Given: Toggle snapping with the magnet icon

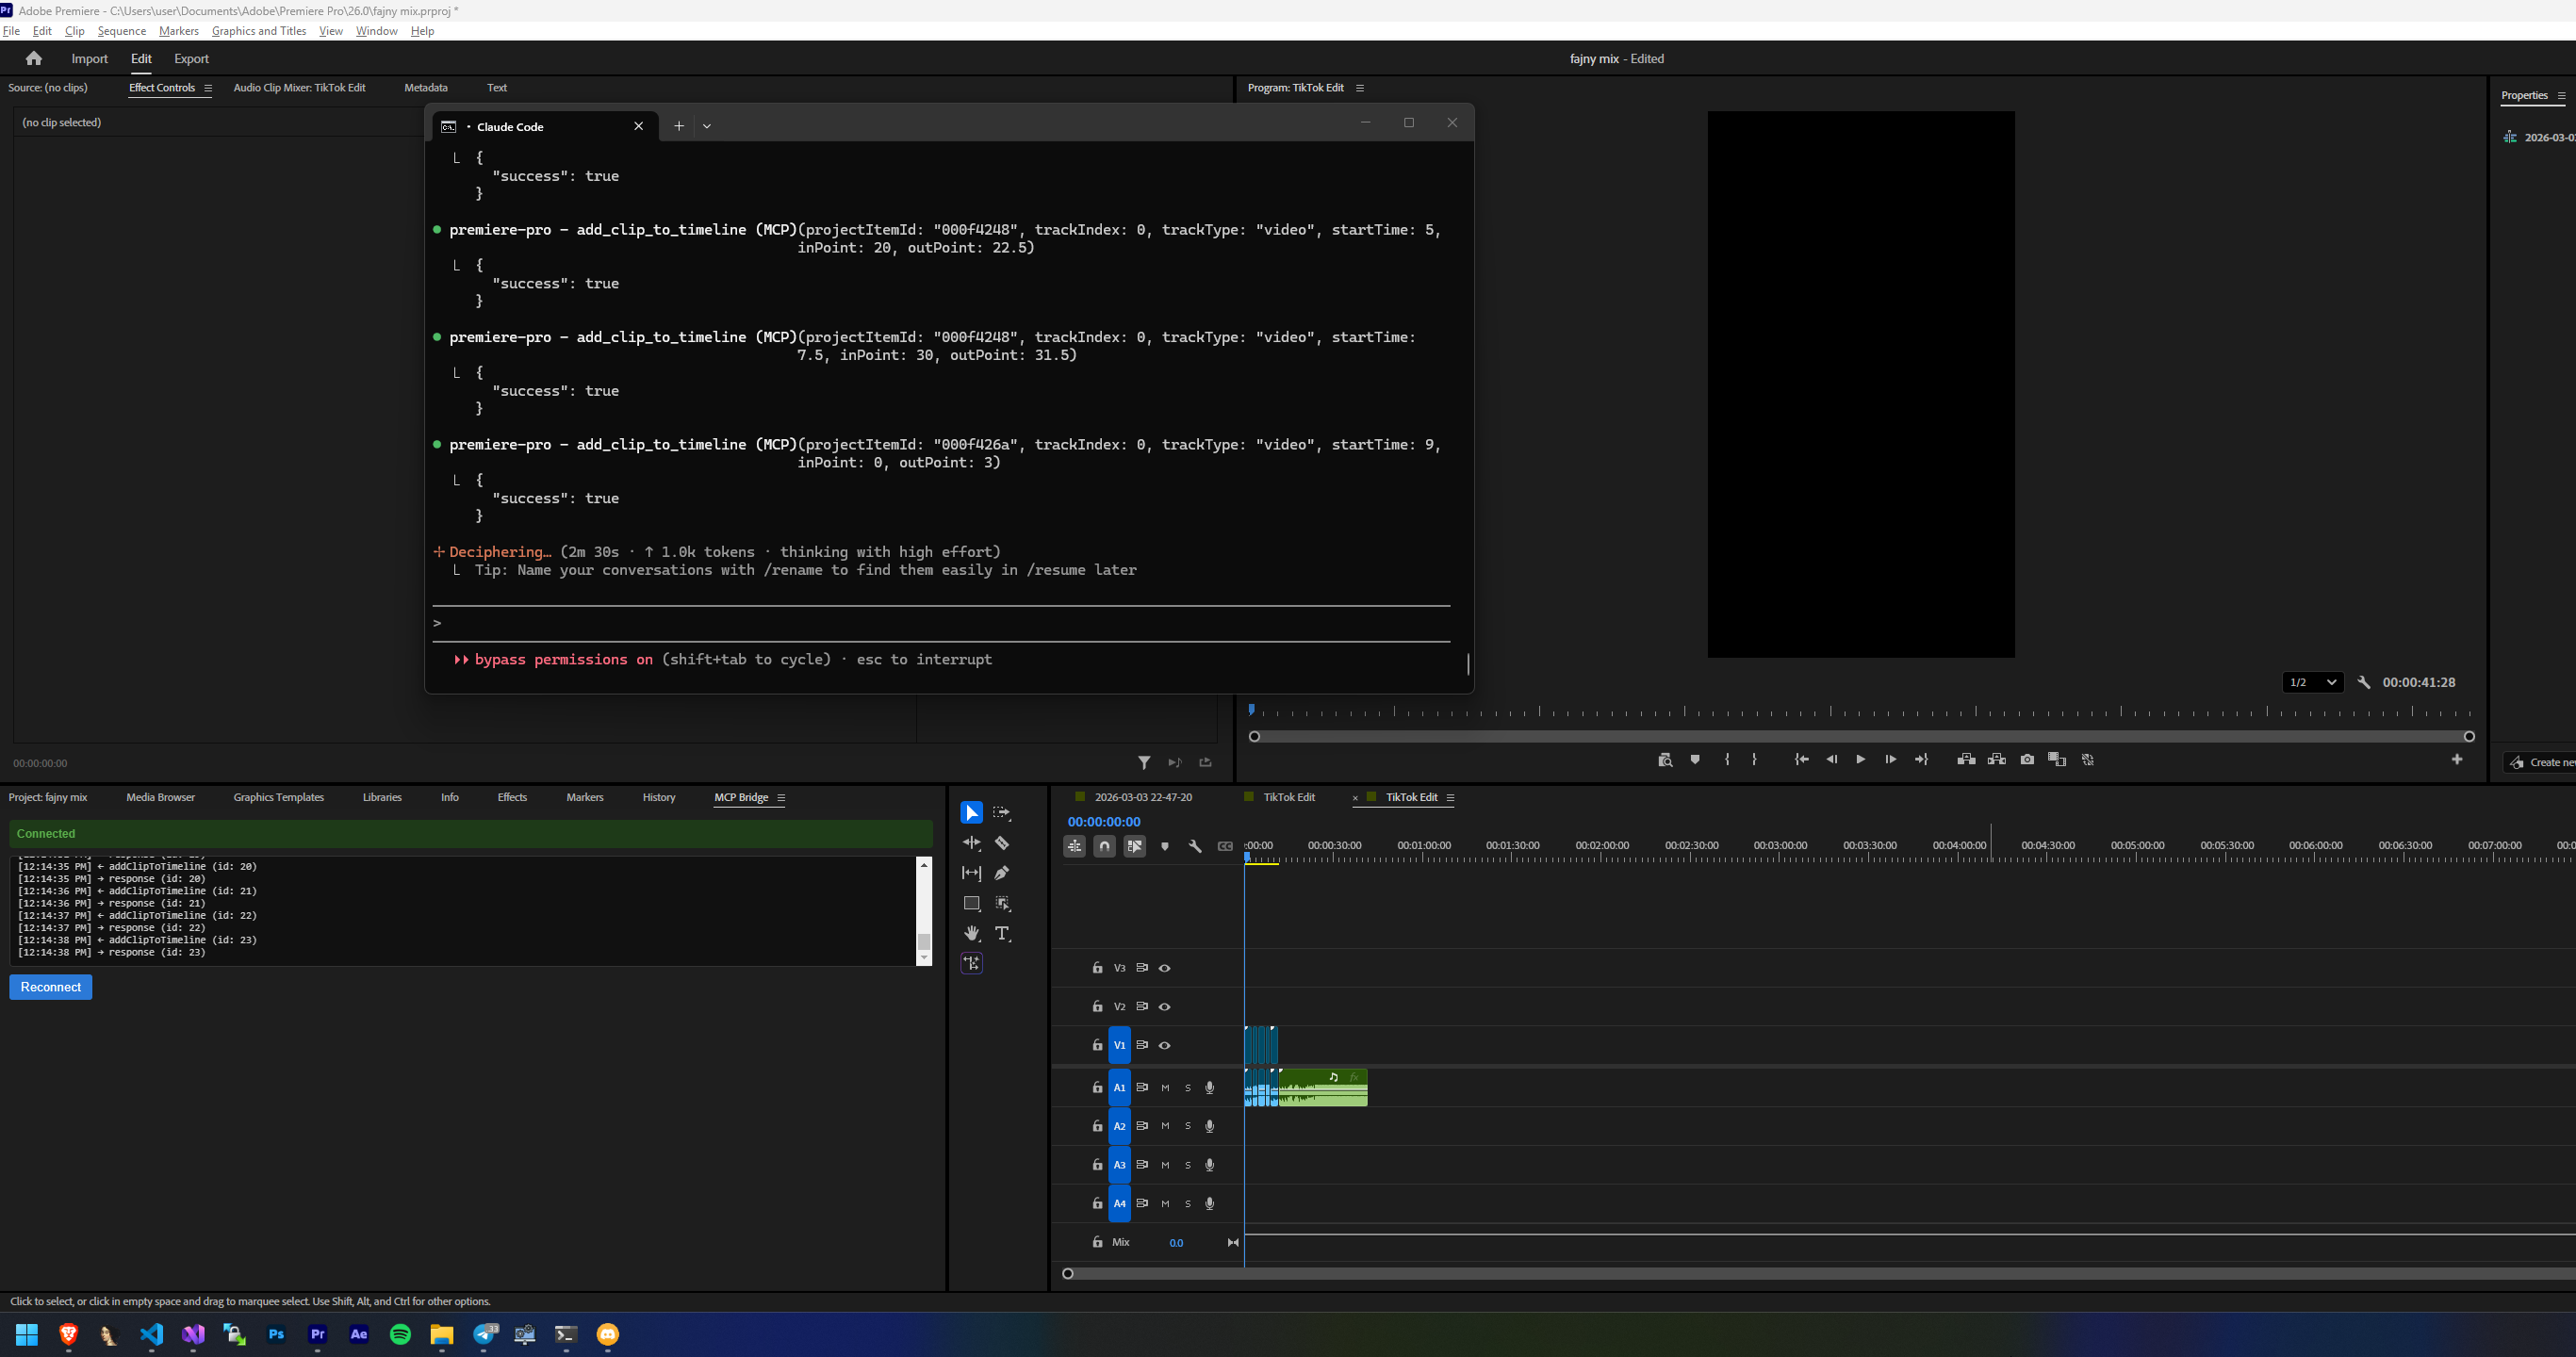Looking at the screenshot, I should coord(1104,846).
